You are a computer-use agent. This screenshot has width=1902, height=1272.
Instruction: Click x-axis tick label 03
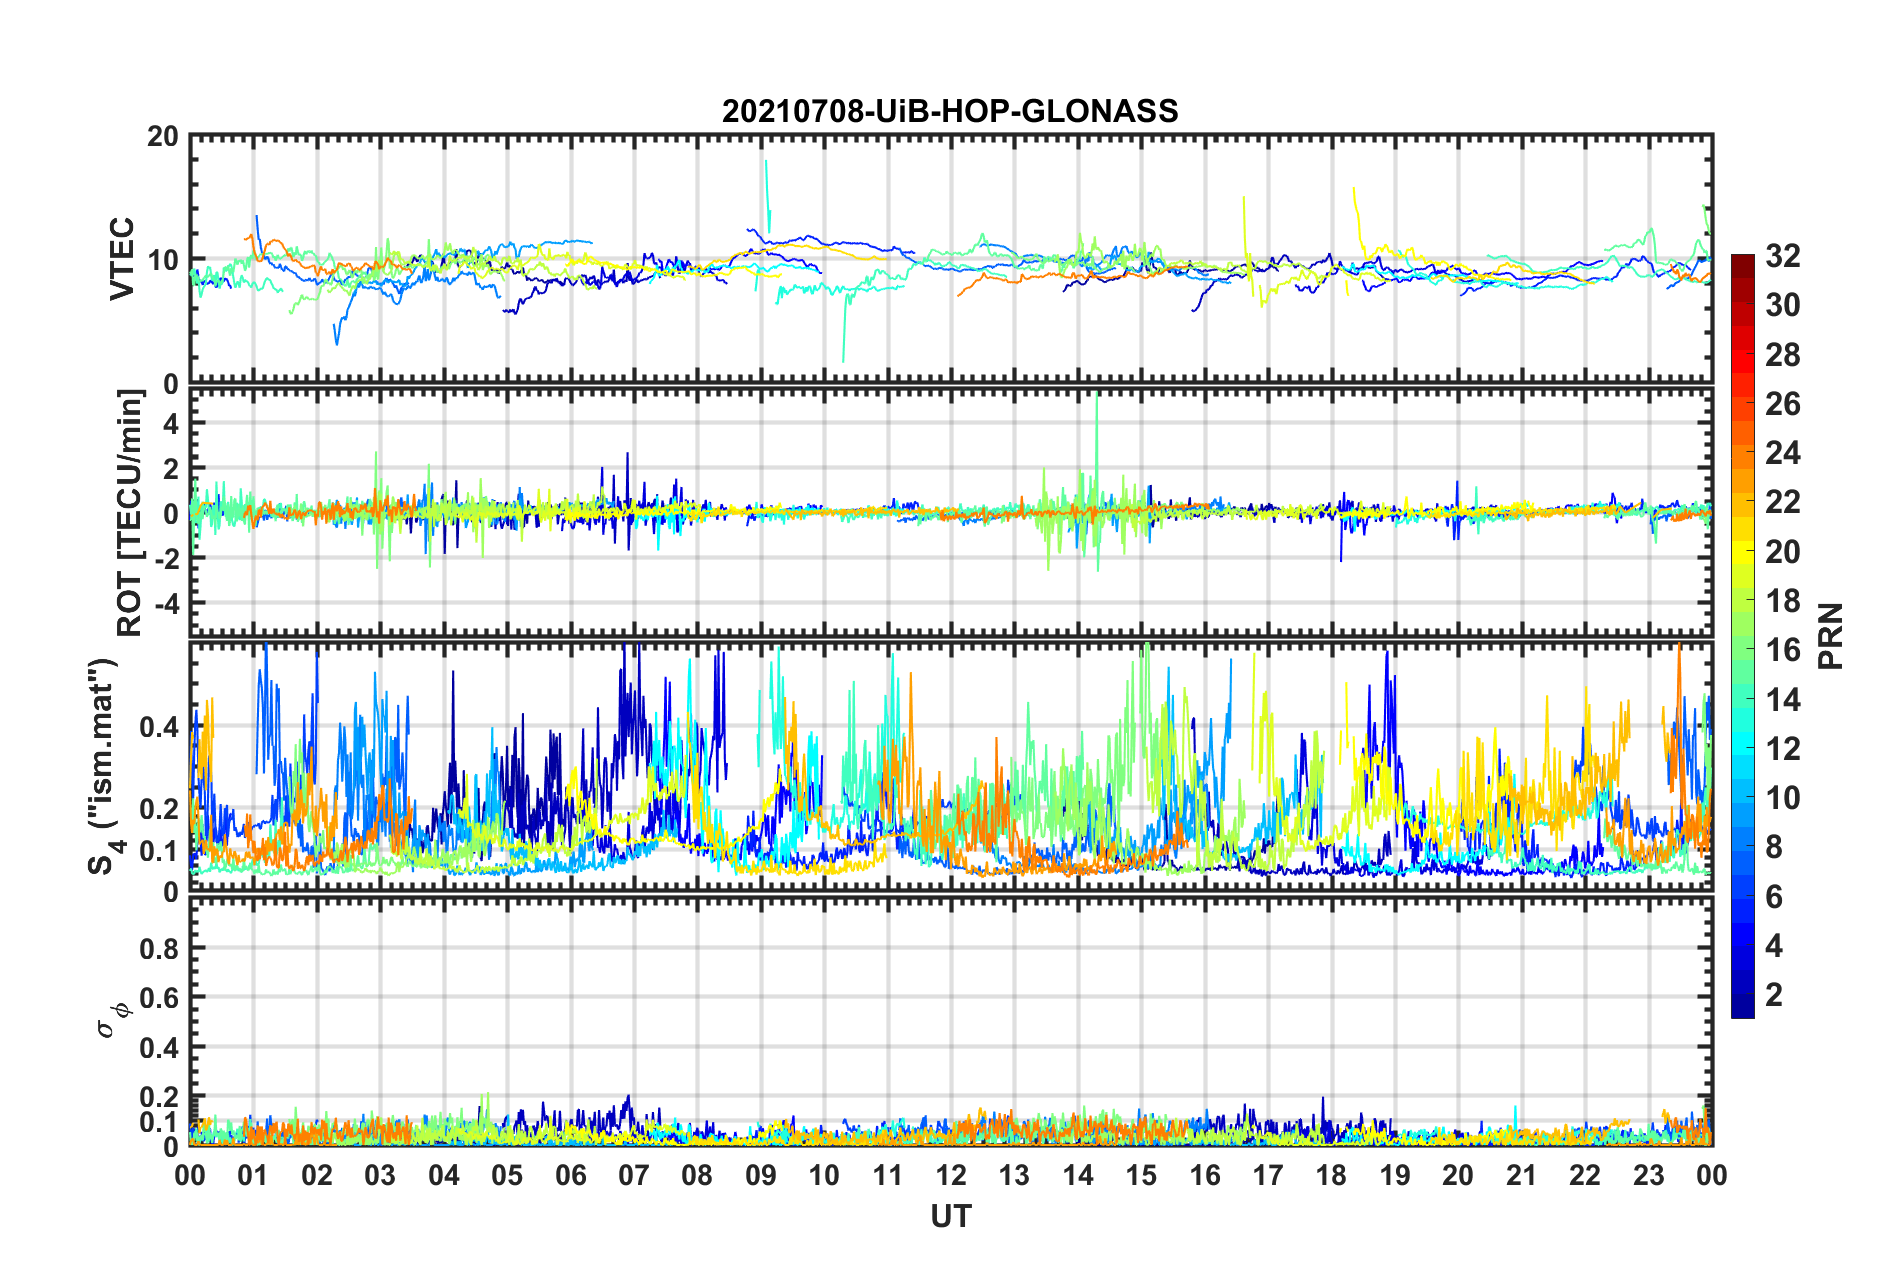(x=380, y=1175)
